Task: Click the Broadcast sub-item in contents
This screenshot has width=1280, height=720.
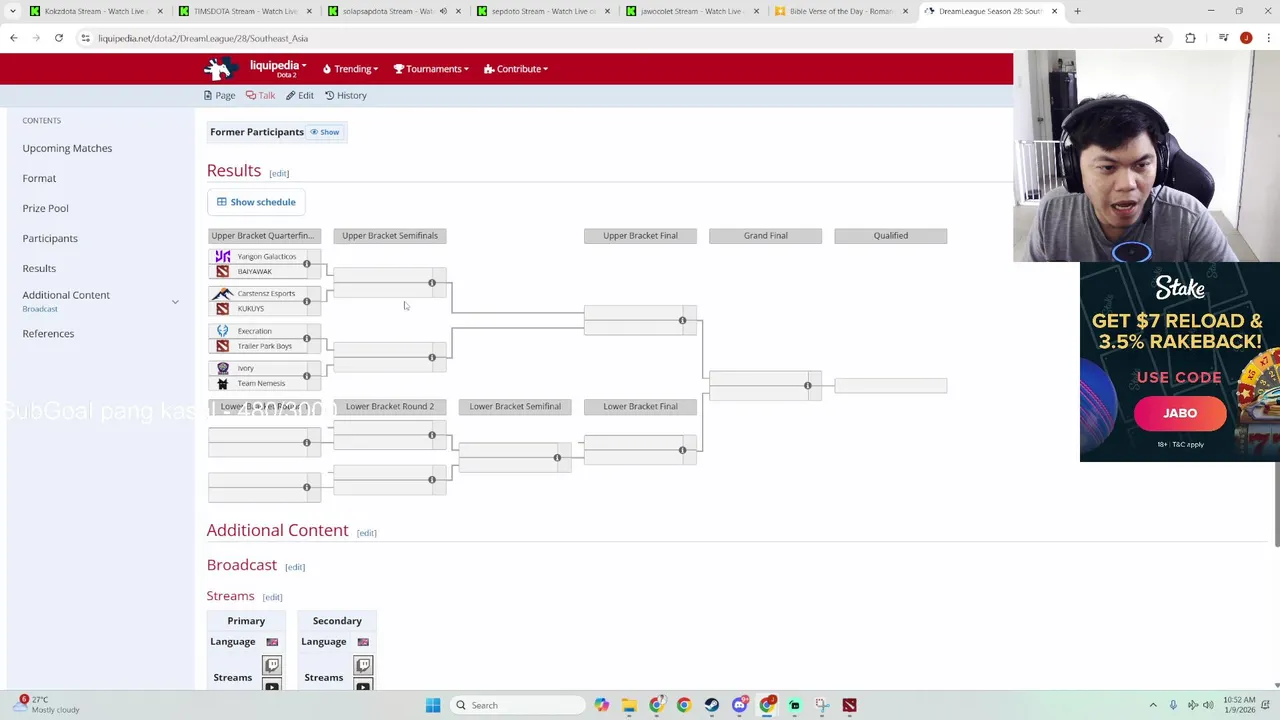Action: (x=40, y=309)
